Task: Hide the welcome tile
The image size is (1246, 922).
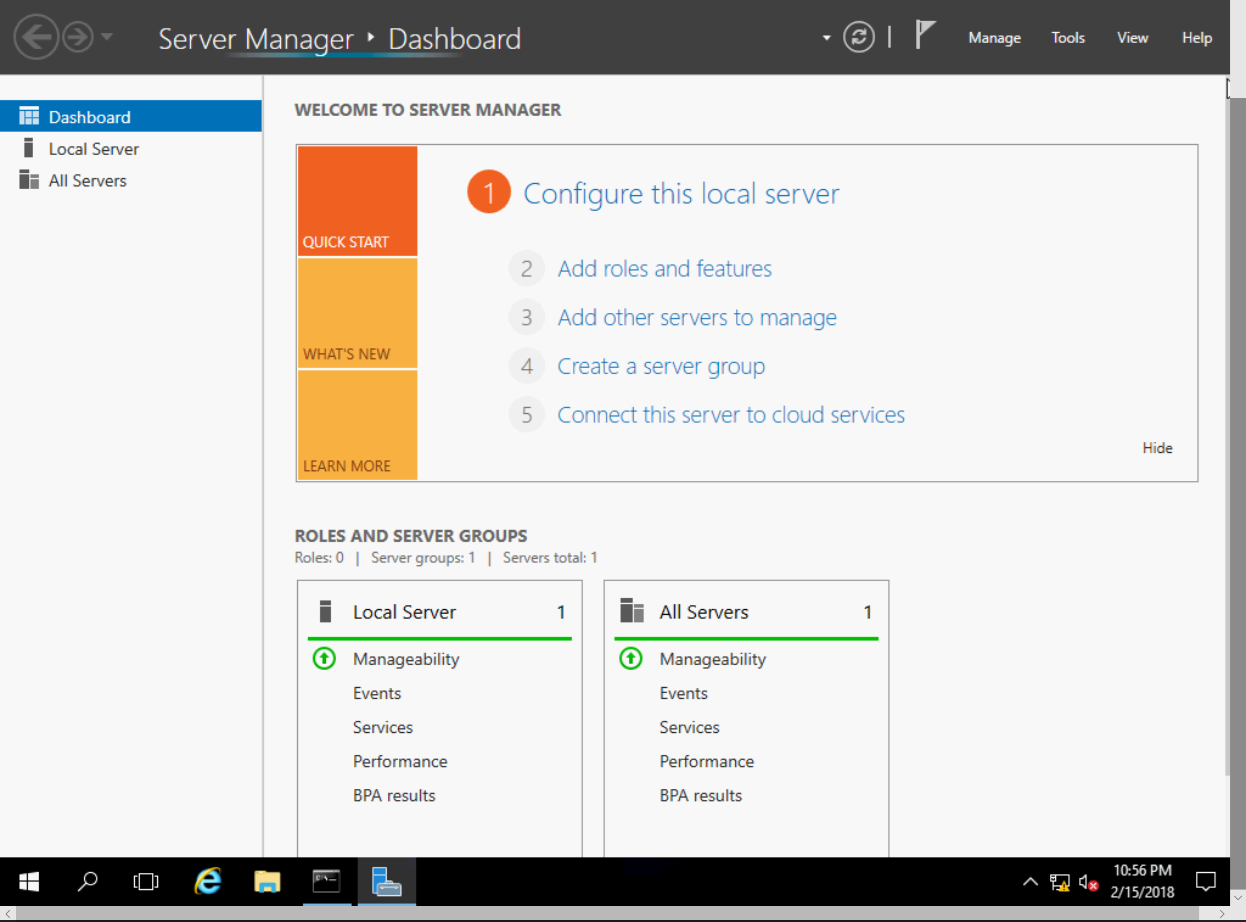Action: click(x=1157, y=448)
